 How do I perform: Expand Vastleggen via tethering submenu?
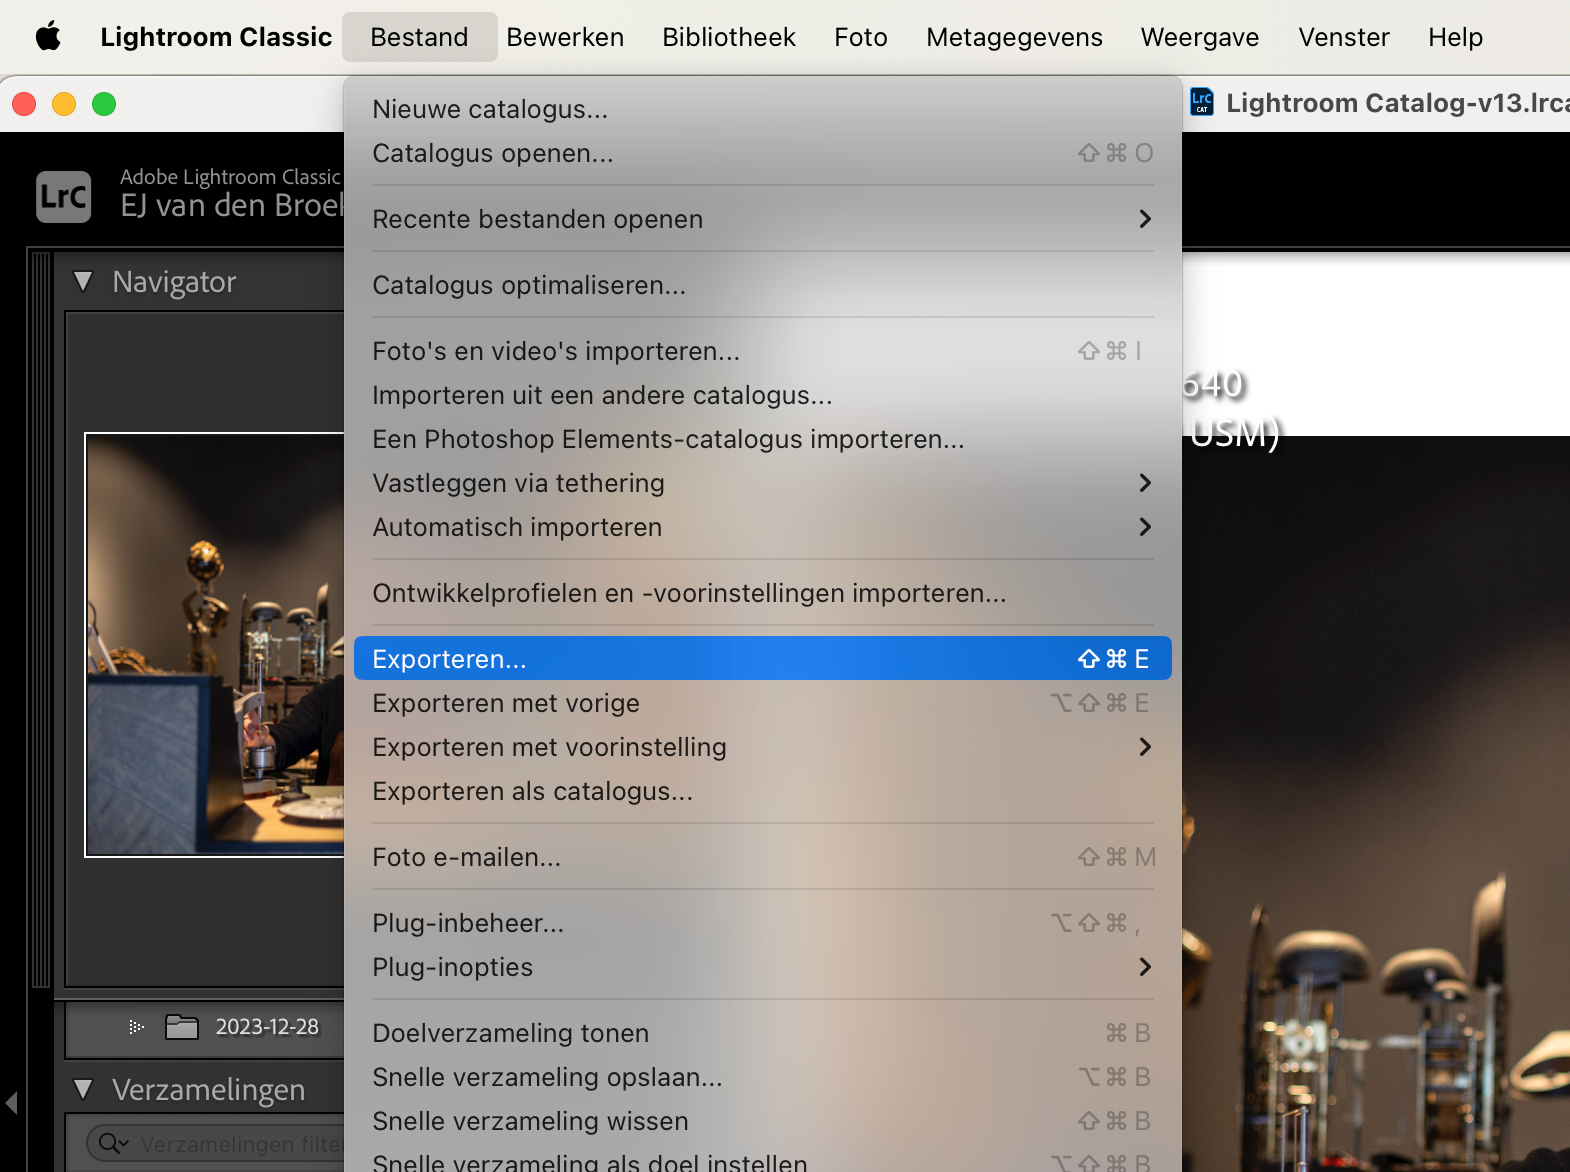[x=762, y=483]
